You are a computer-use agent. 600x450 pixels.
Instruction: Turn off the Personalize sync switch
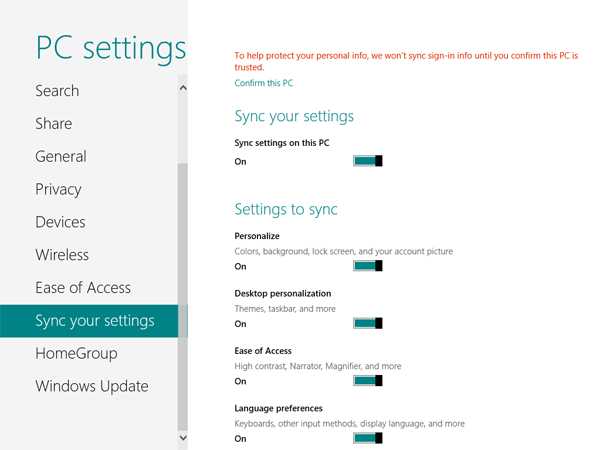367,266
